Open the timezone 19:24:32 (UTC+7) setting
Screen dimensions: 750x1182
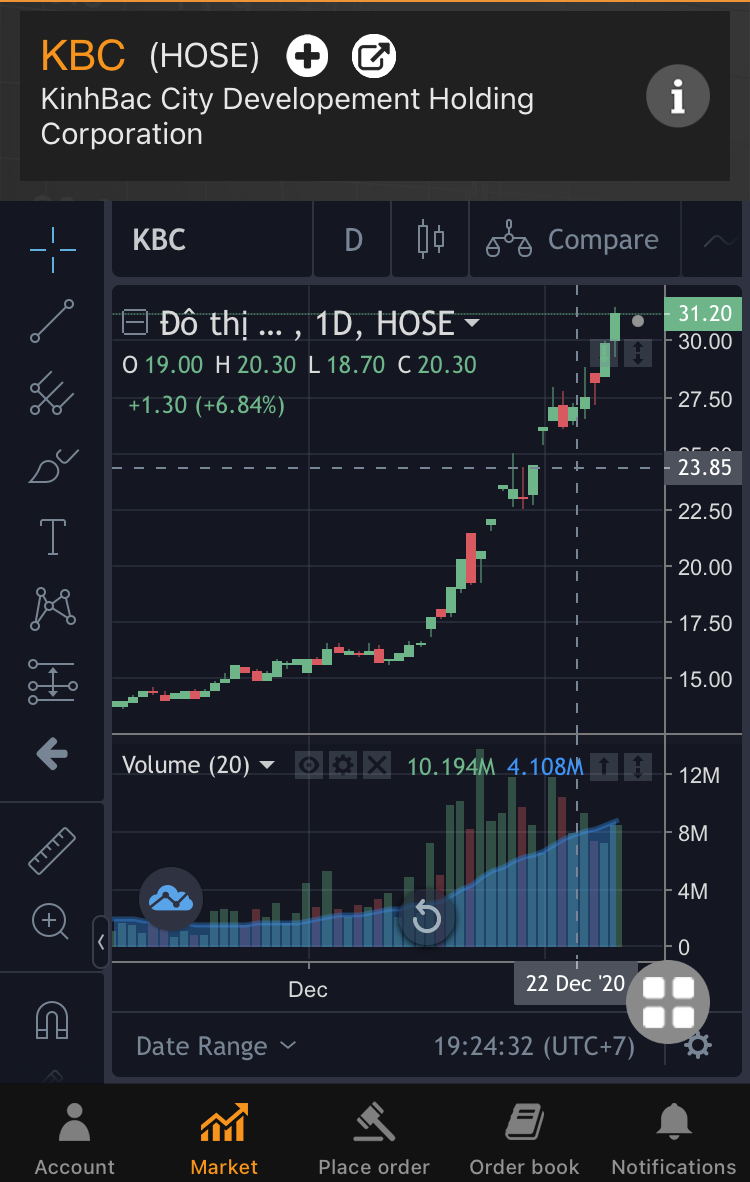click(x=534, y=1046)
